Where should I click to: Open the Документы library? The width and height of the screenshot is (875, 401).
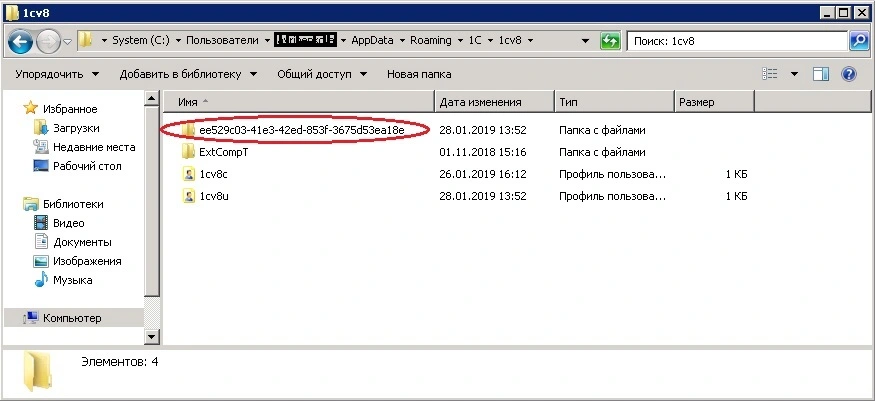82,242
